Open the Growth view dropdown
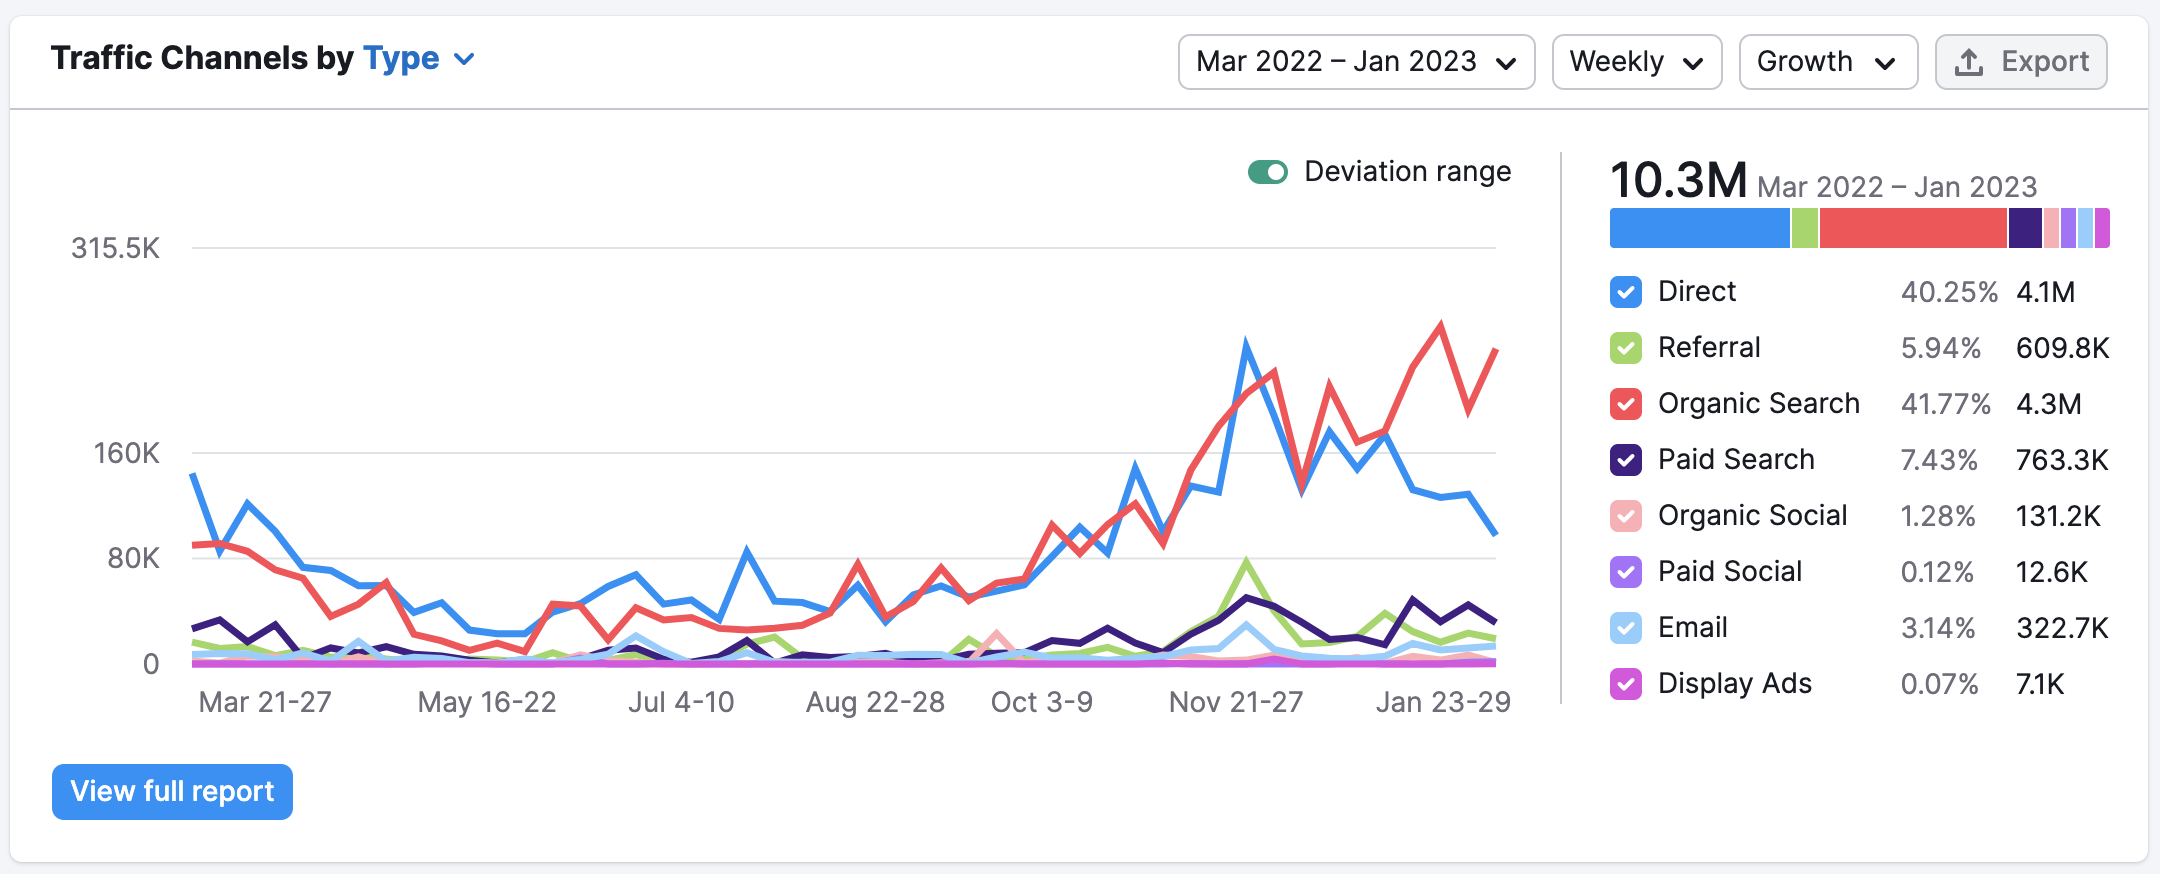2160x874 pixels. point(1828,62)
